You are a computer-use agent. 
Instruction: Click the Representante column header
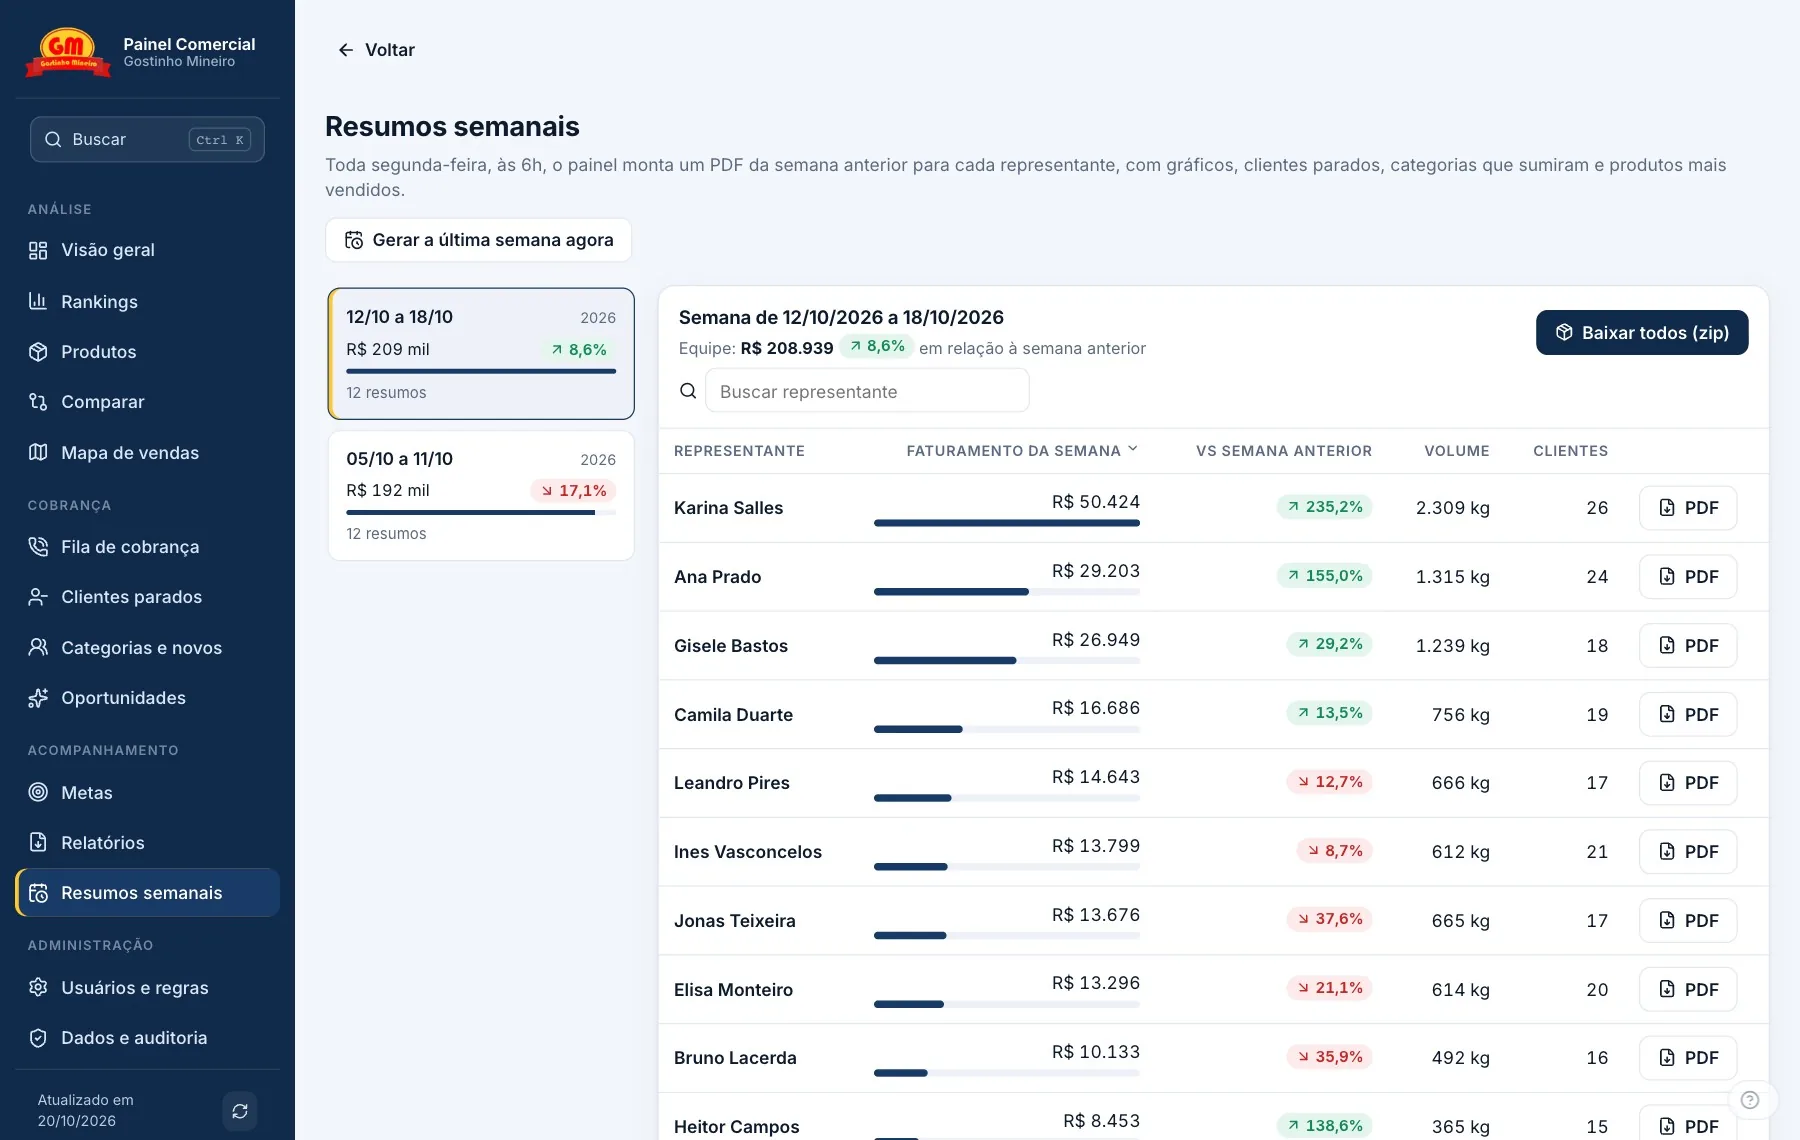(x=739, y=451)
